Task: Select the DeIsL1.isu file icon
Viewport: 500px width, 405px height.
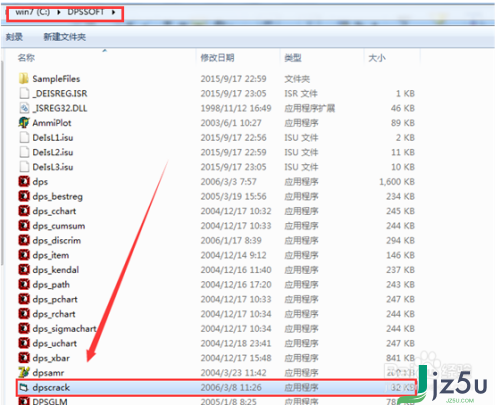Action: (x=24, y=137)
